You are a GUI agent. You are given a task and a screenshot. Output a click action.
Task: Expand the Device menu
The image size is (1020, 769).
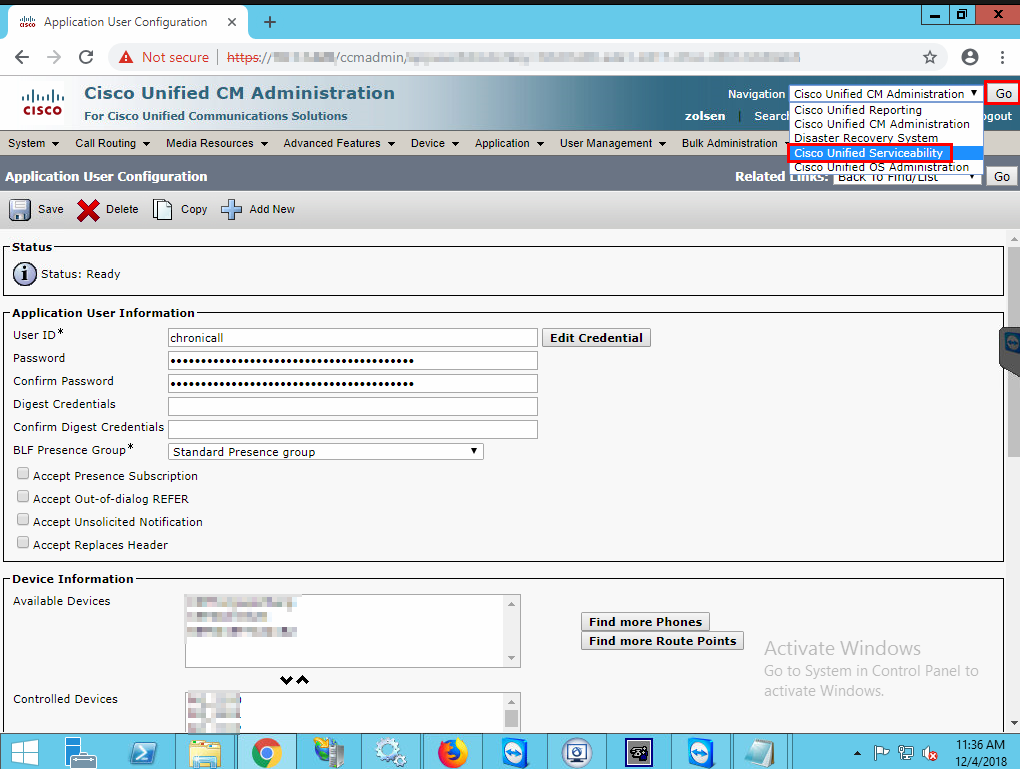click(x=435, y=143)
